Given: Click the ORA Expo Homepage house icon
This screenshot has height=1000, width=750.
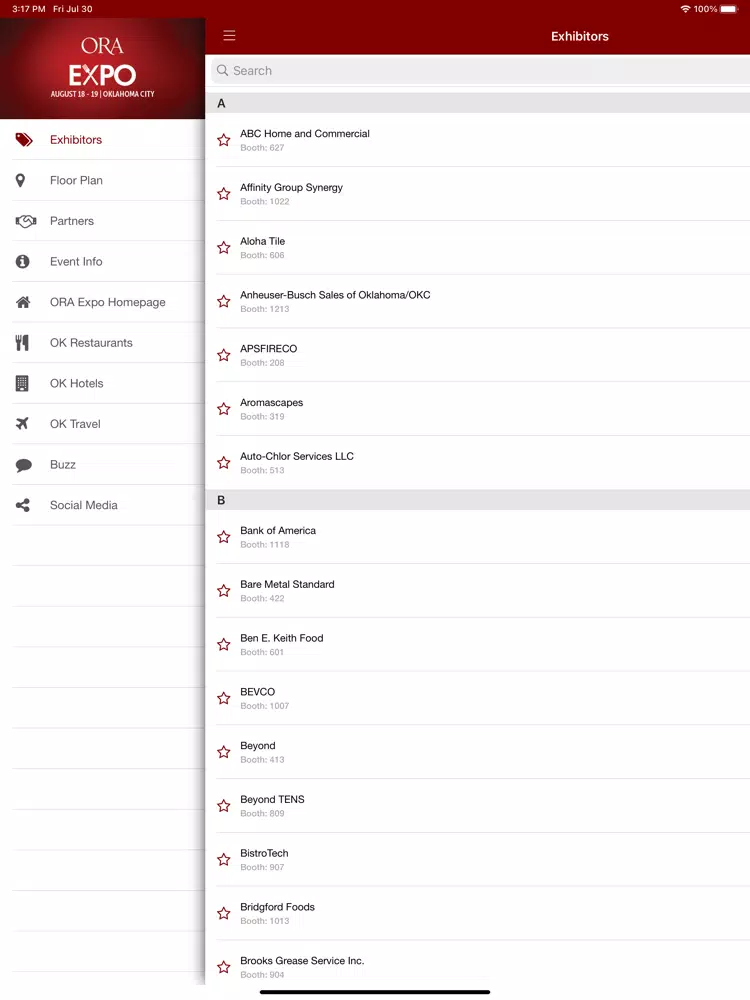Looking at the screenshot, I should click(x=23, y=302).
